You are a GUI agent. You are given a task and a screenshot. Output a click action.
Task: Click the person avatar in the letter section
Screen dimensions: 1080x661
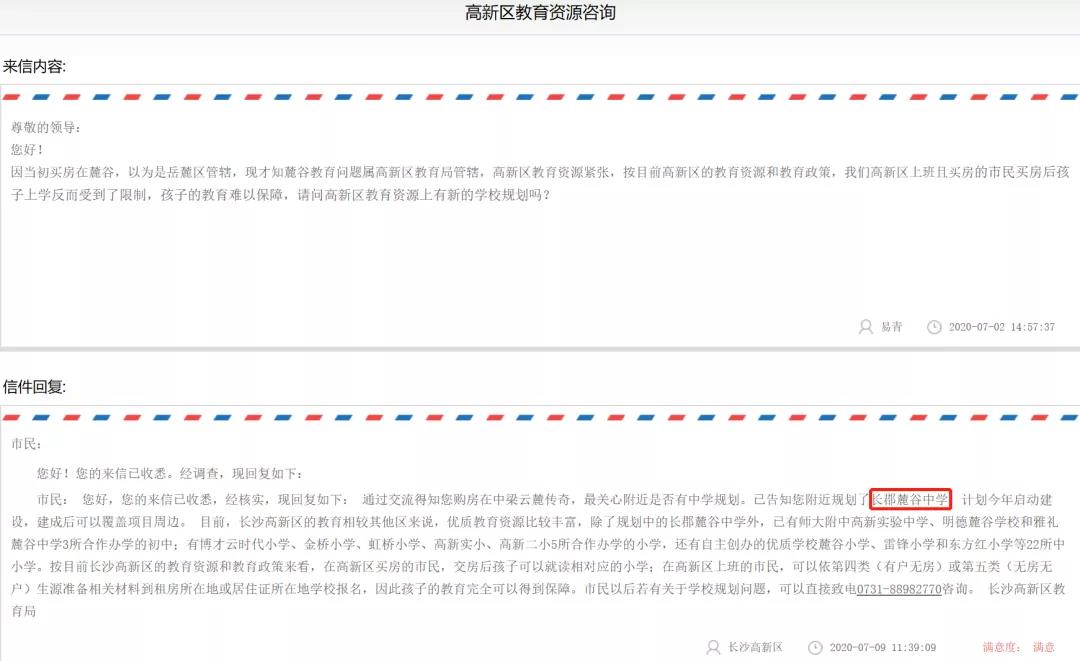coord(865,327)
